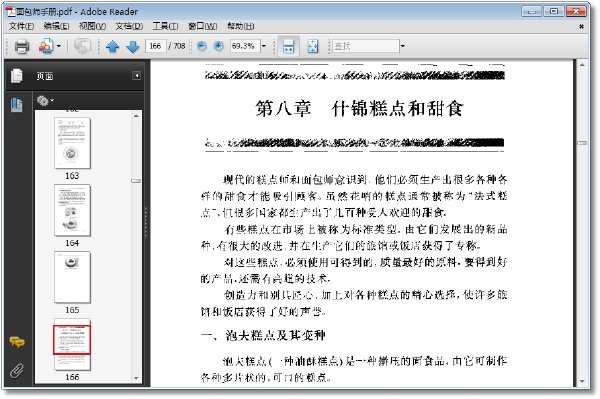
Task: Click thumbnail panel scroll up arrow
Action: tap(136, 116)
